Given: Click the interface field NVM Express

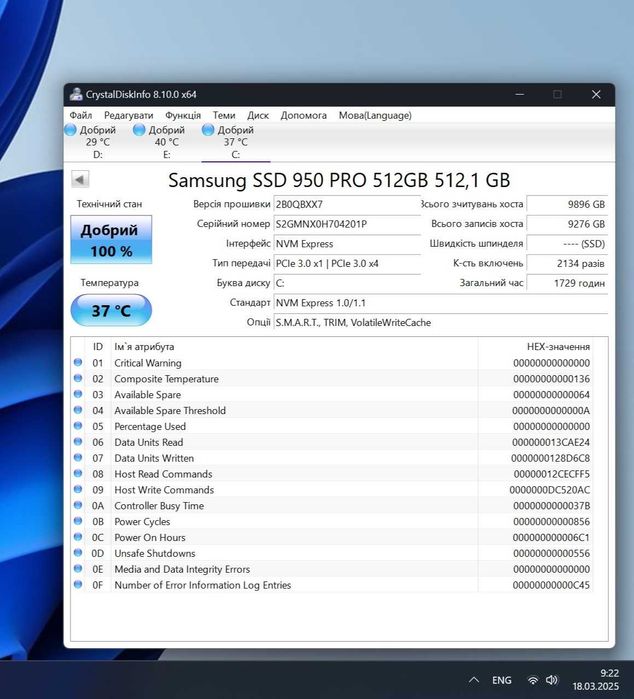Looking at the screenshot, I should click(x=347, y=244).
